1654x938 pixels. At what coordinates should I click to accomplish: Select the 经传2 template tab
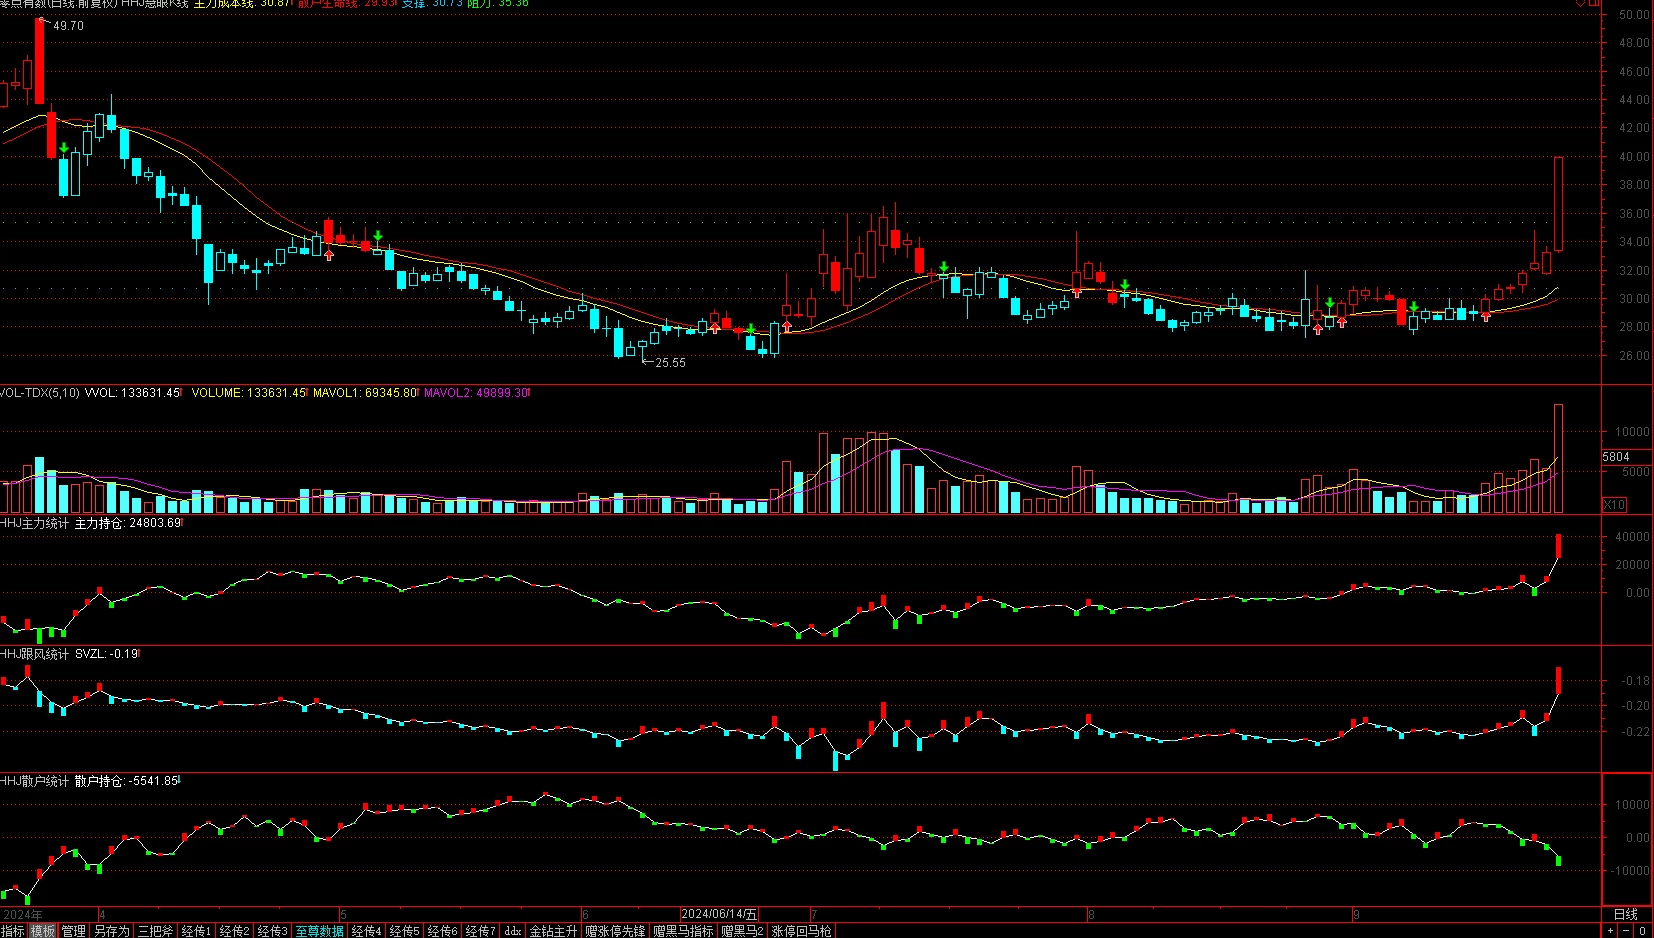[234, 931]
